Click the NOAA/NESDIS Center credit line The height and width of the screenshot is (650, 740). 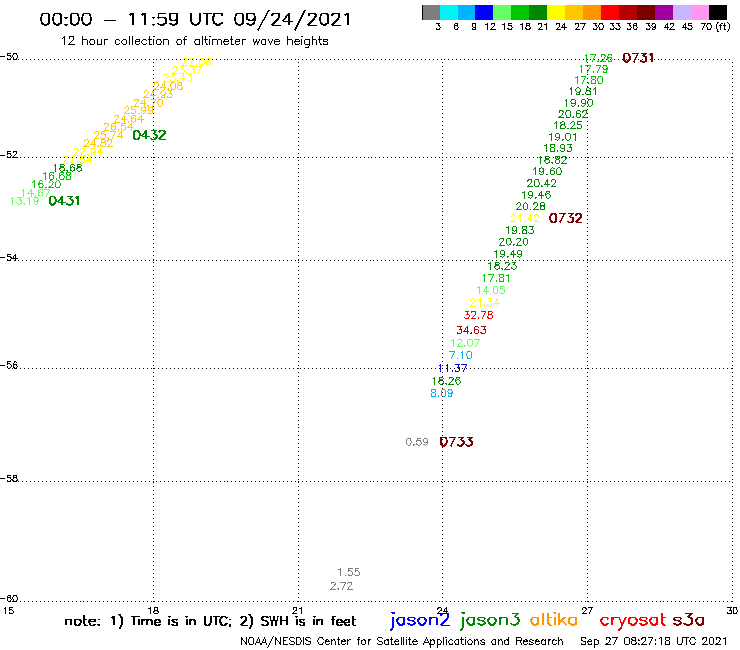(x=402, y=641)
